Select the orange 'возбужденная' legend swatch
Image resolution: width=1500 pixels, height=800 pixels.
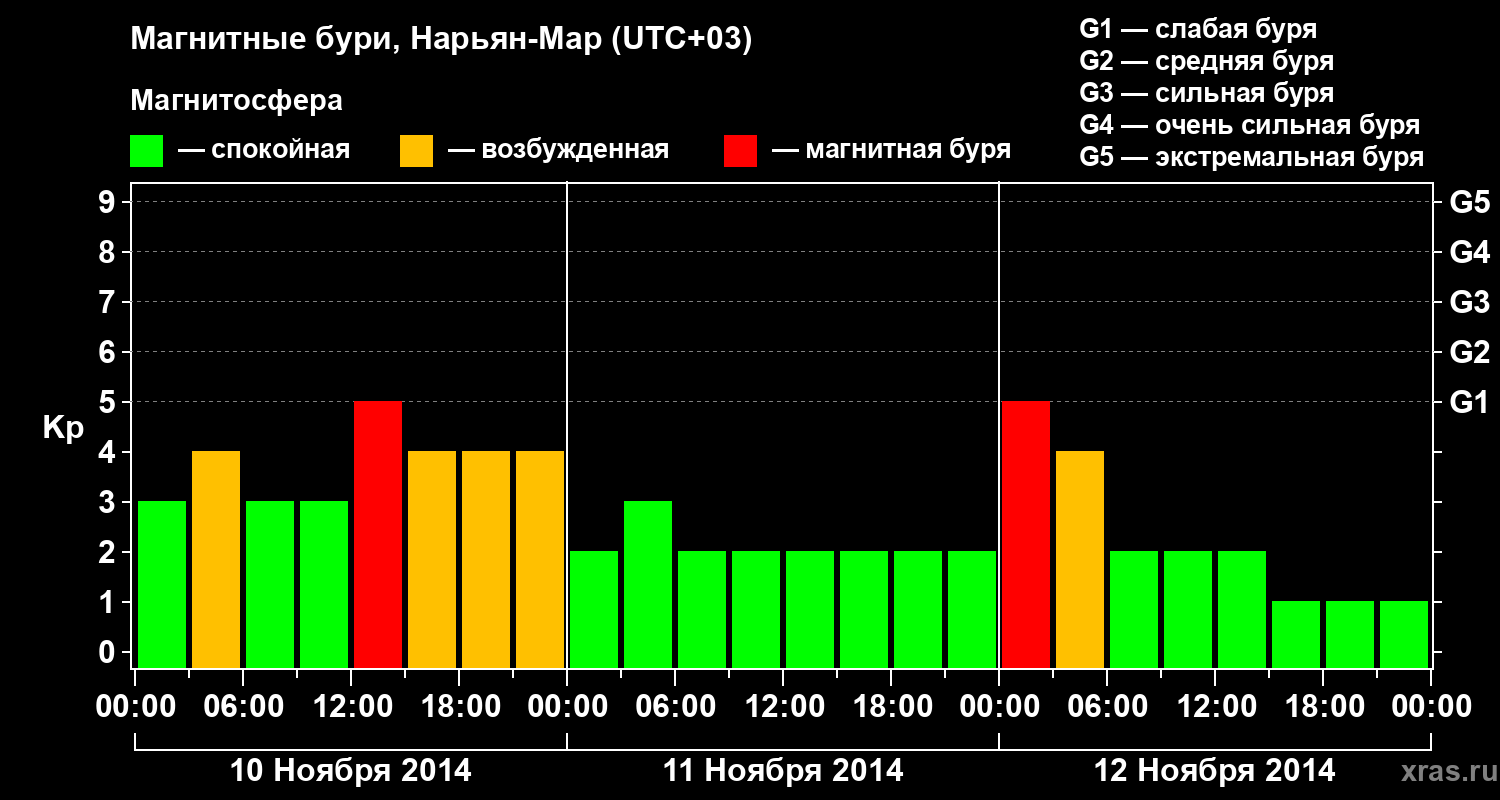pos(416,151)
